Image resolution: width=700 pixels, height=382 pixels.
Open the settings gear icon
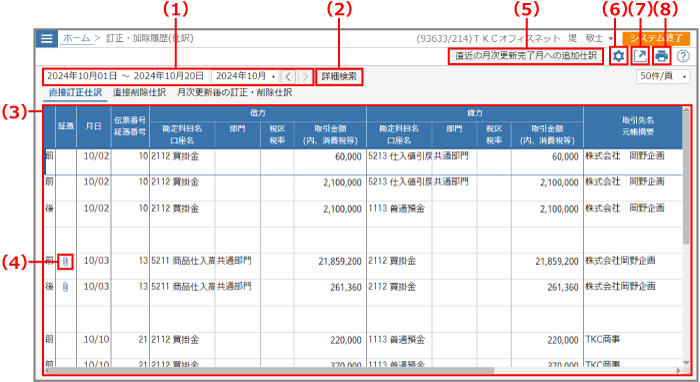coord(618,56)
